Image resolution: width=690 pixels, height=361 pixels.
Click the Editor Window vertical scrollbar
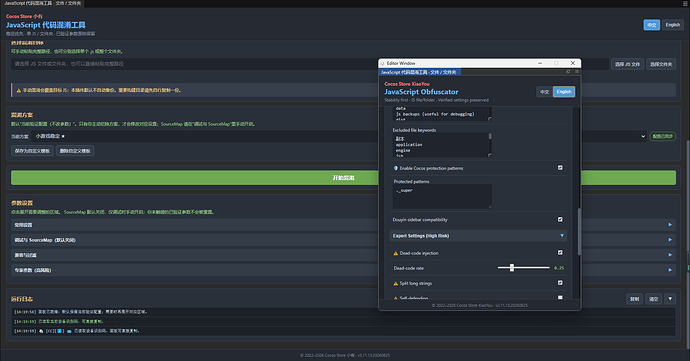pyautogui.click(x=579, y=232)
